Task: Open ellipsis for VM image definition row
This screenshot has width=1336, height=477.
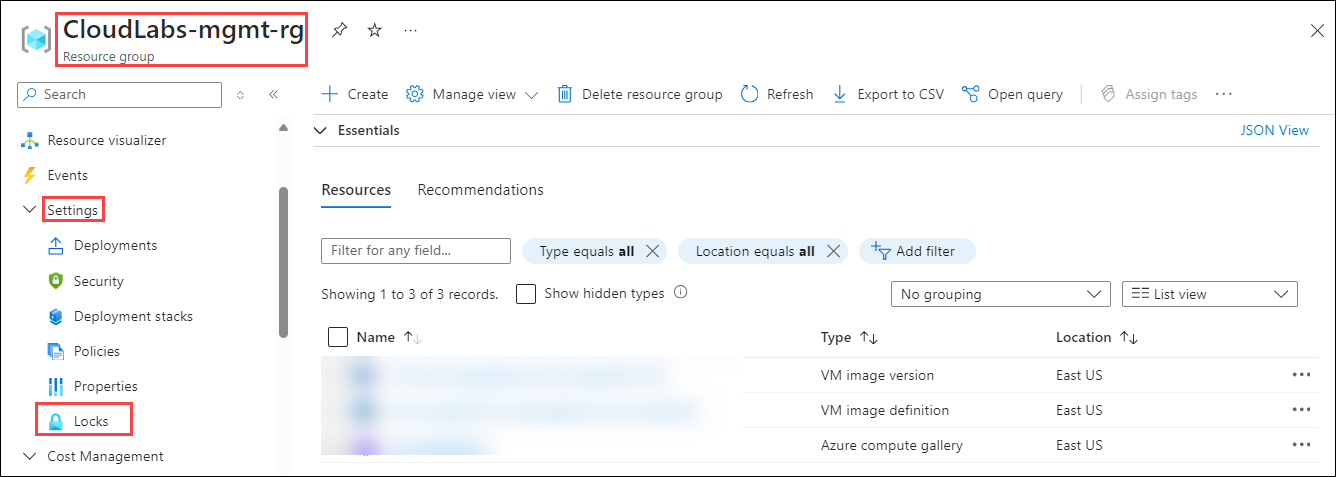Action: pos(1301,410)
